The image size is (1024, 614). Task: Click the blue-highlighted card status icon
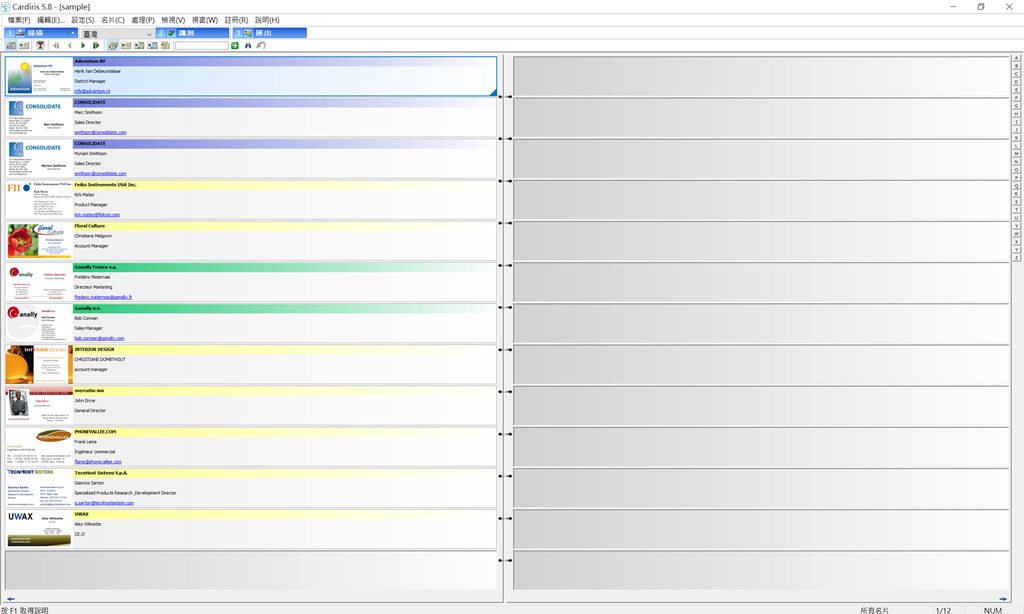(x=152, y=46)
